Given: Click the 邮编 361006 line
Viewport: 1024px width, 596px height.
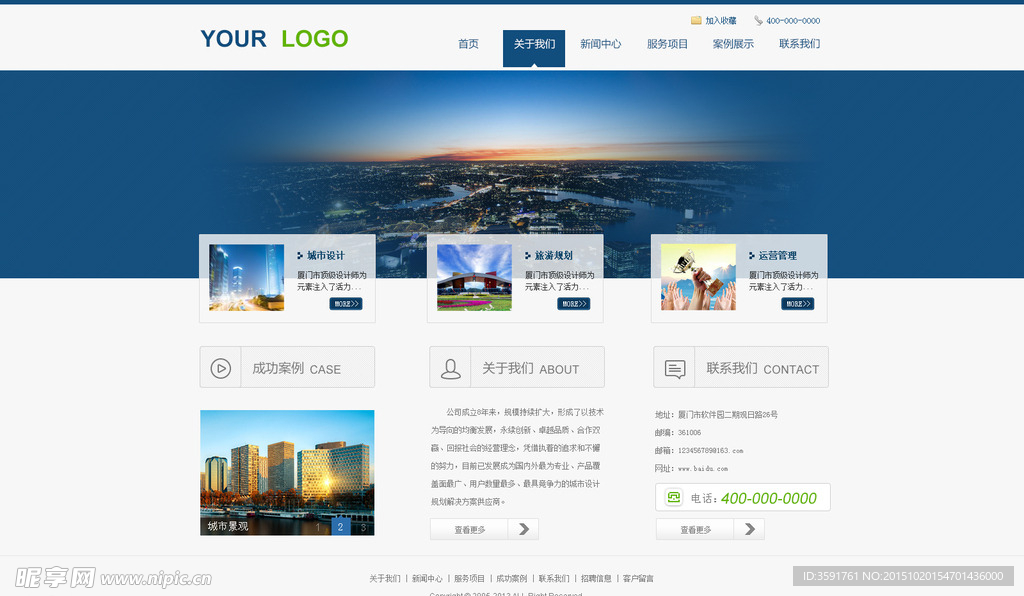Looking at the screenshot, I should click(x=678, y=432).
